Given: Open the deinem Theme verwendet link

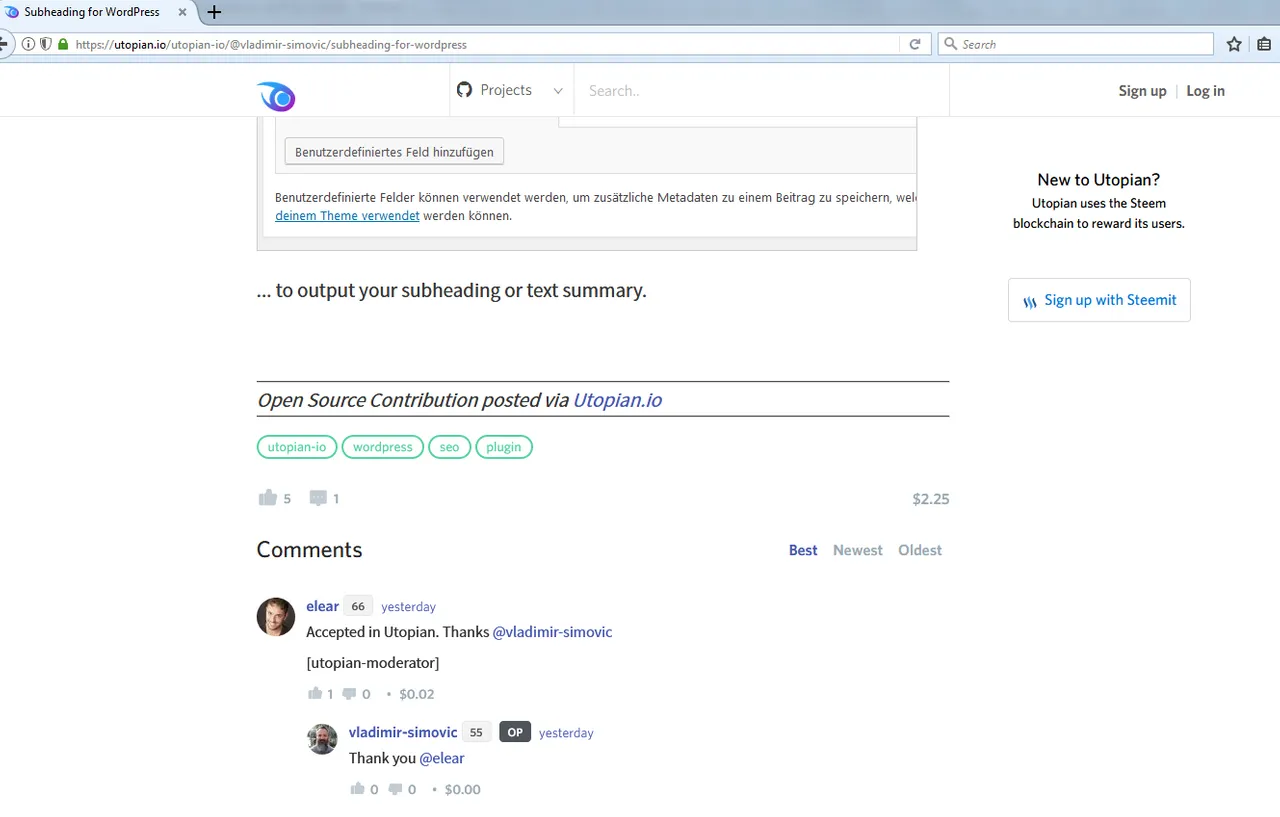Looking at the screenshot, I should point(347,215).
